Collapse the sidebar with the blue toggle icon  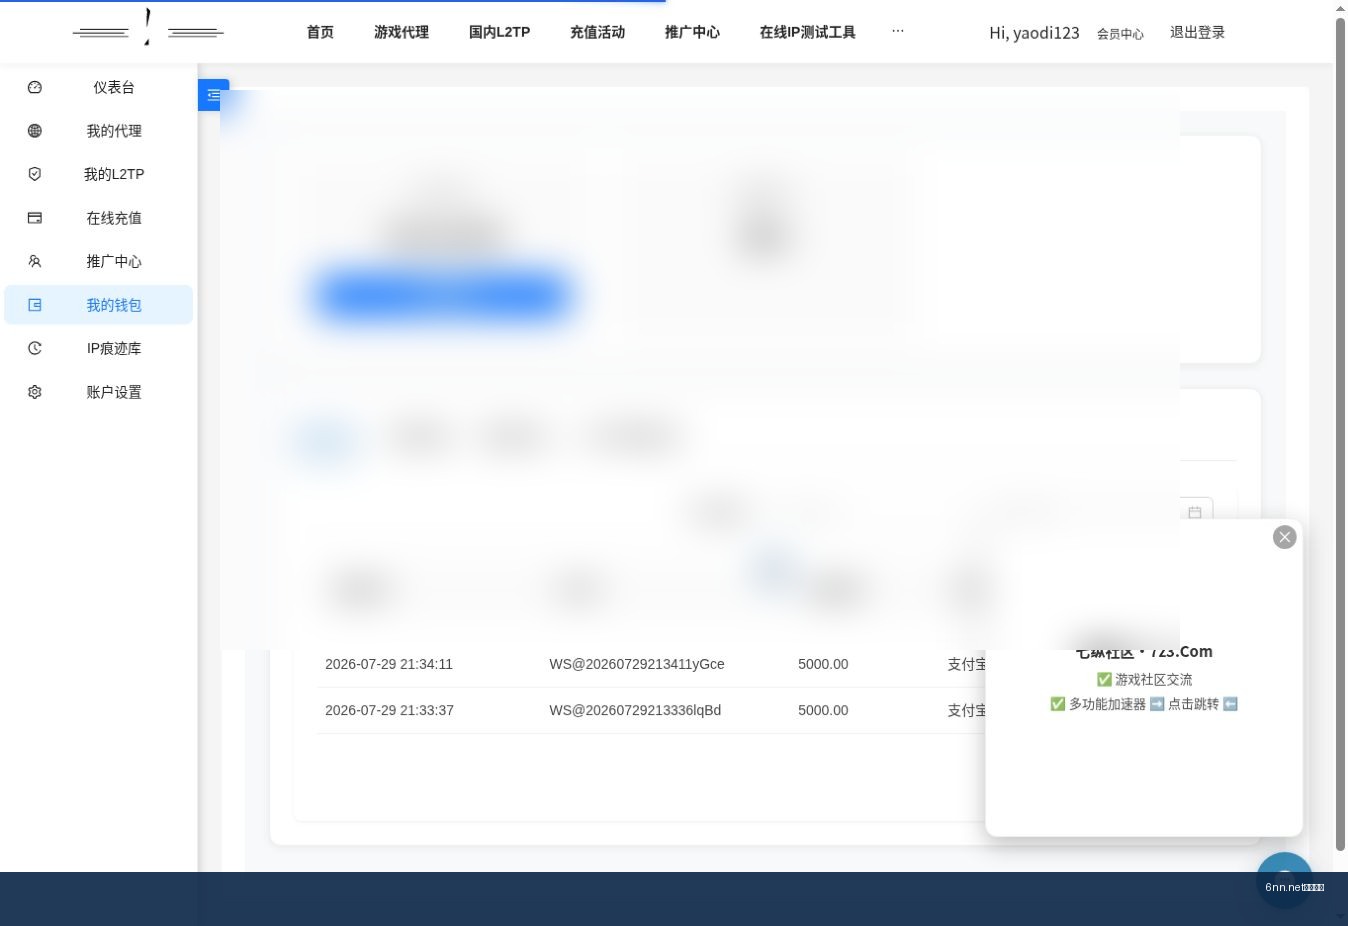[213, 95]
